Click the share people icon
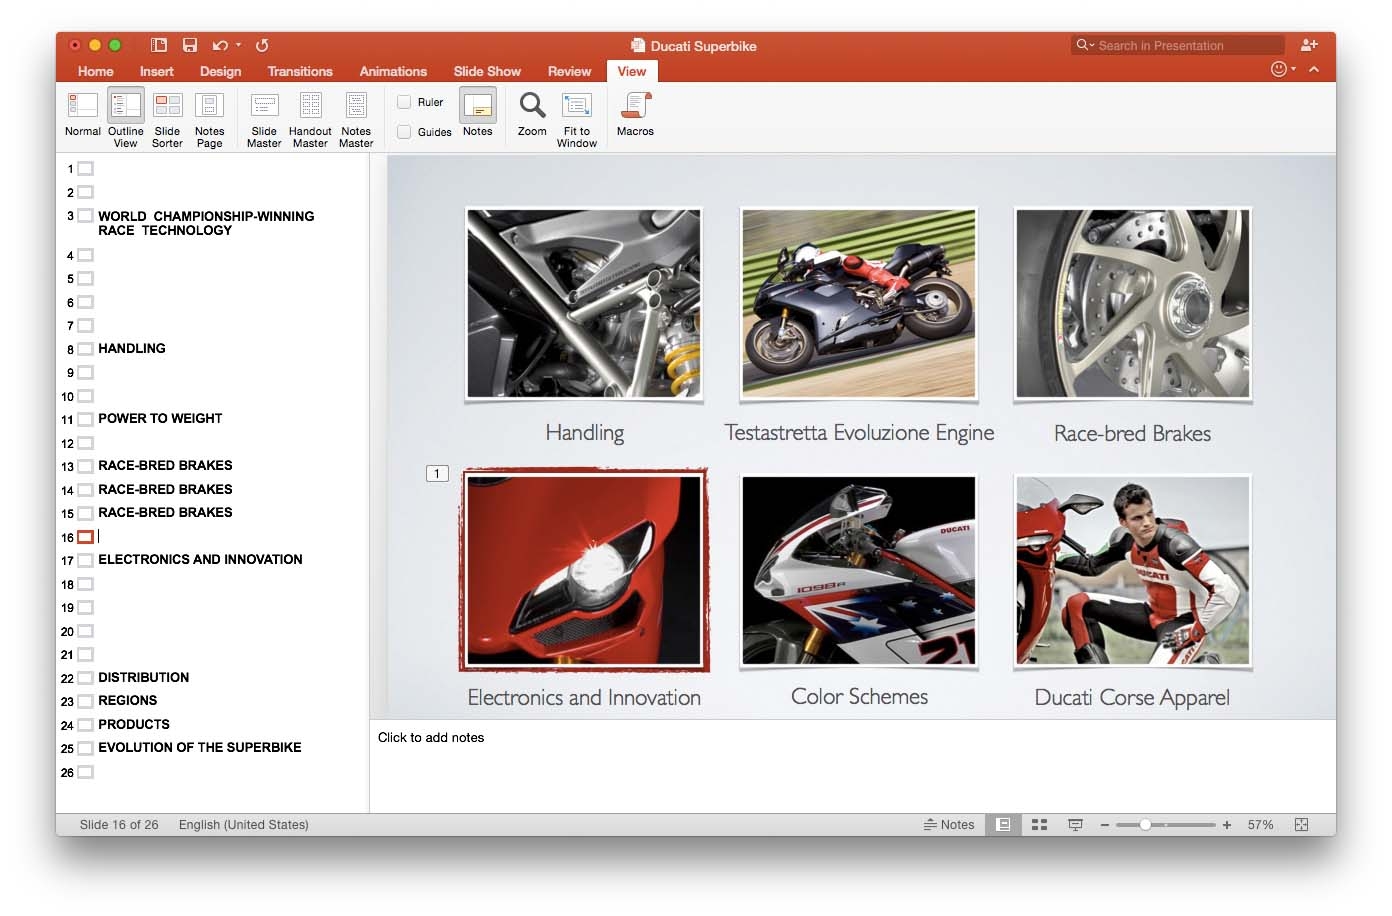 (1309, 45)
